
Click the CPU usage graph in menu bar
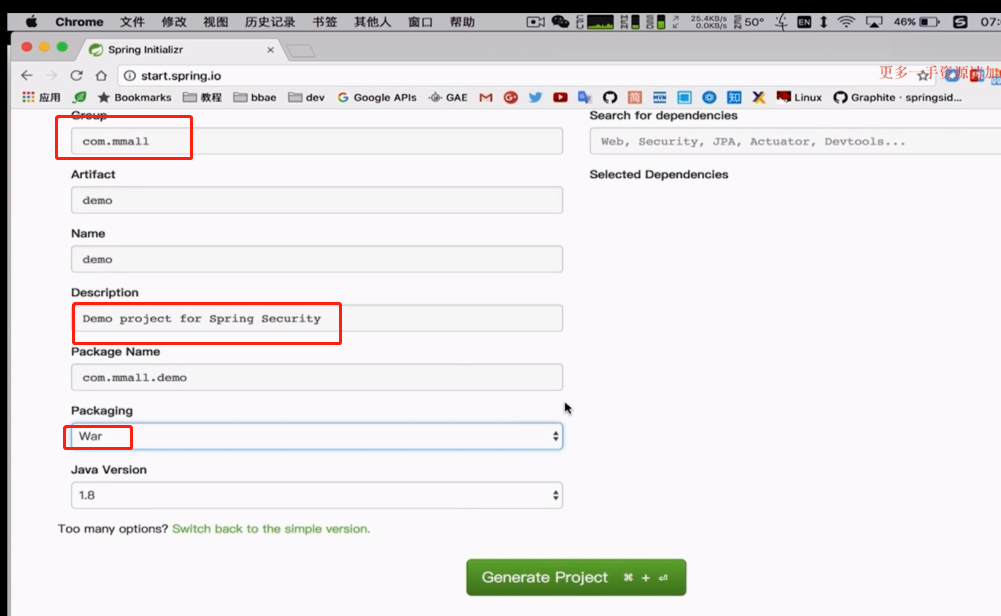[600, 22]
